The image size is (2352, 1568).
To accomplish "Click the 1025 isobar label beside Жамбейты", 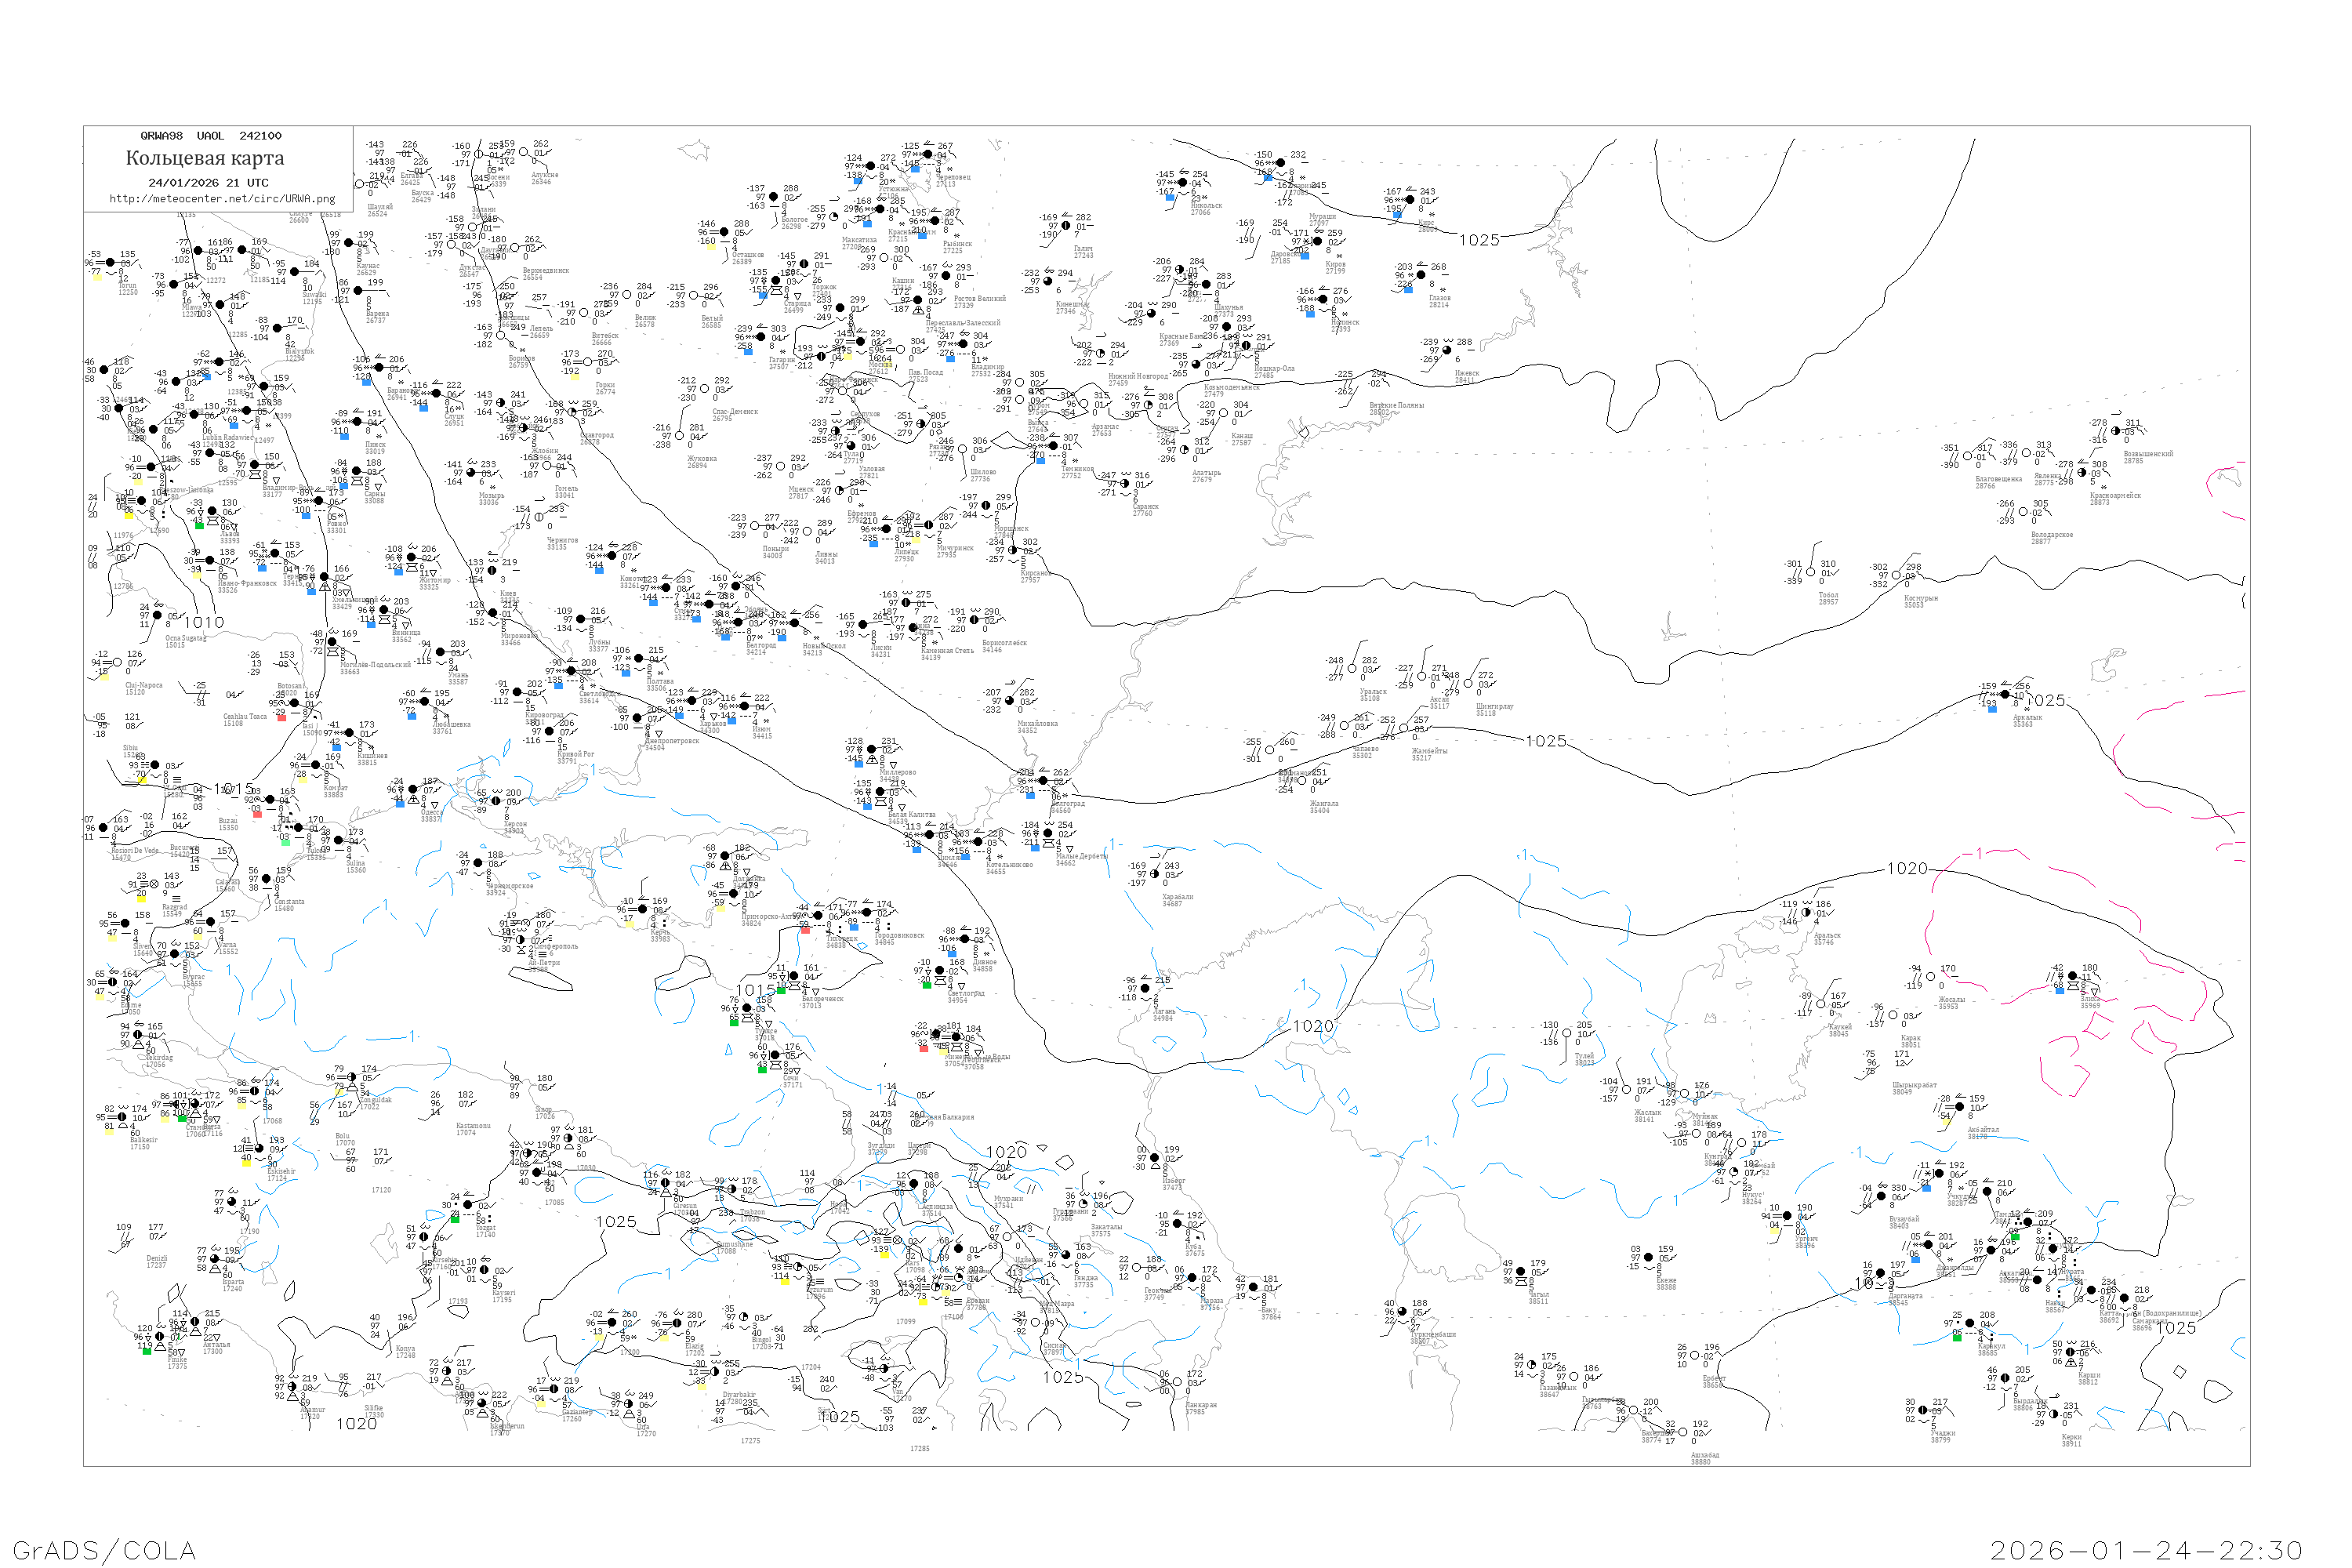I will (x=1546, y=741).
